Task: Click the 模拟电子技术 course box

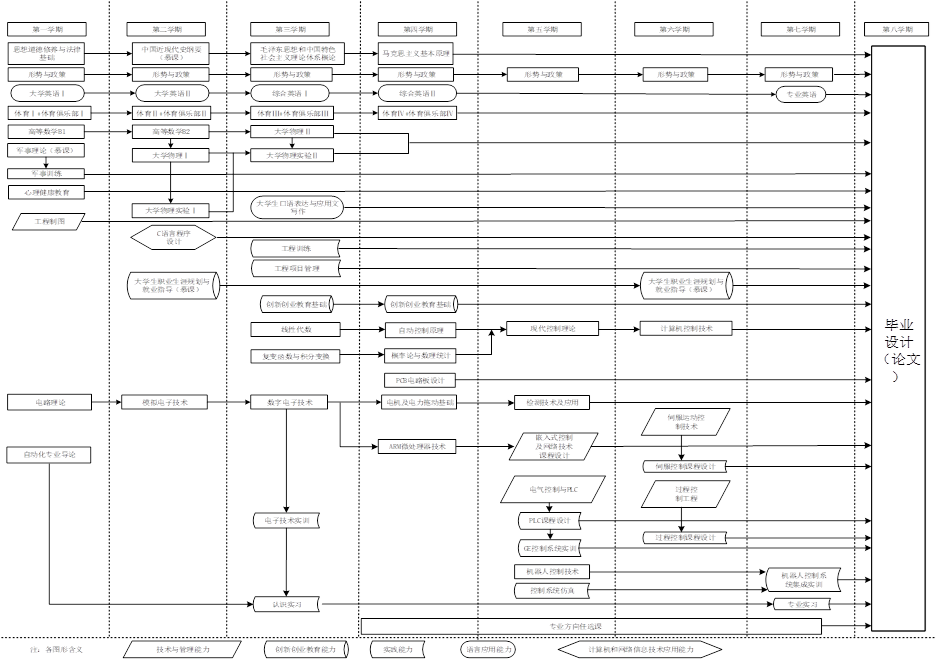Action: (164, 402)
